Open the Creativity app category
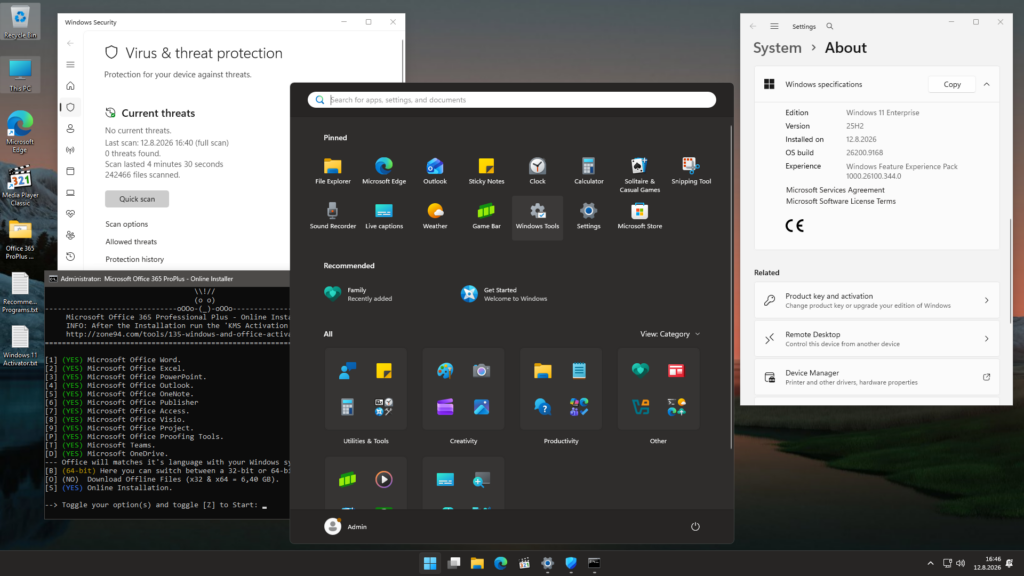This screenshot has height=576, width=1024. pyautogui.click(x=463, y=389)
